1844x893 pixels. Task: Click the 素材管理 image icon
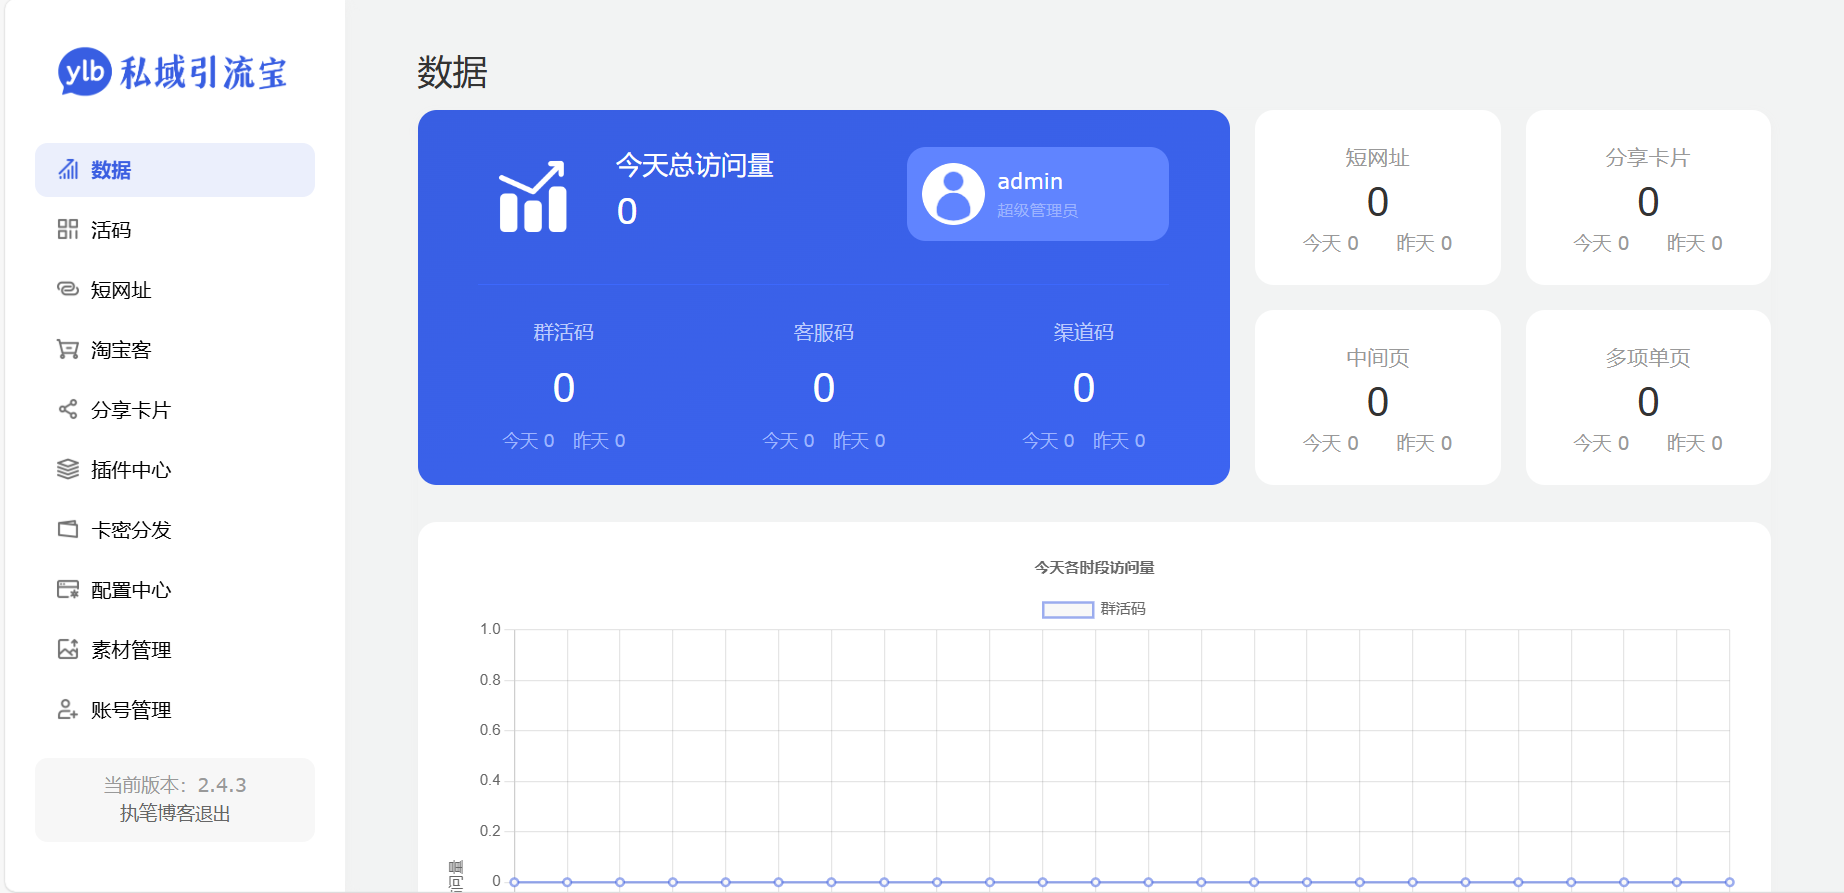tap(68, 650)
